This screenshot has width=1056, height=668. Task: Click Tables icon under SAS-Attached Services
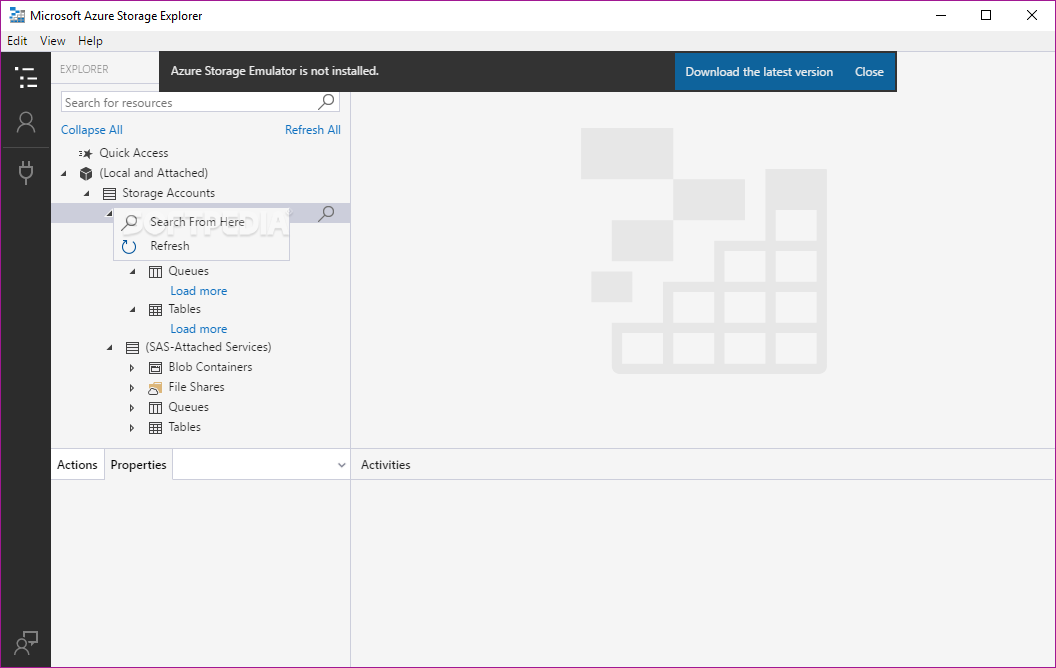[156, 428]
